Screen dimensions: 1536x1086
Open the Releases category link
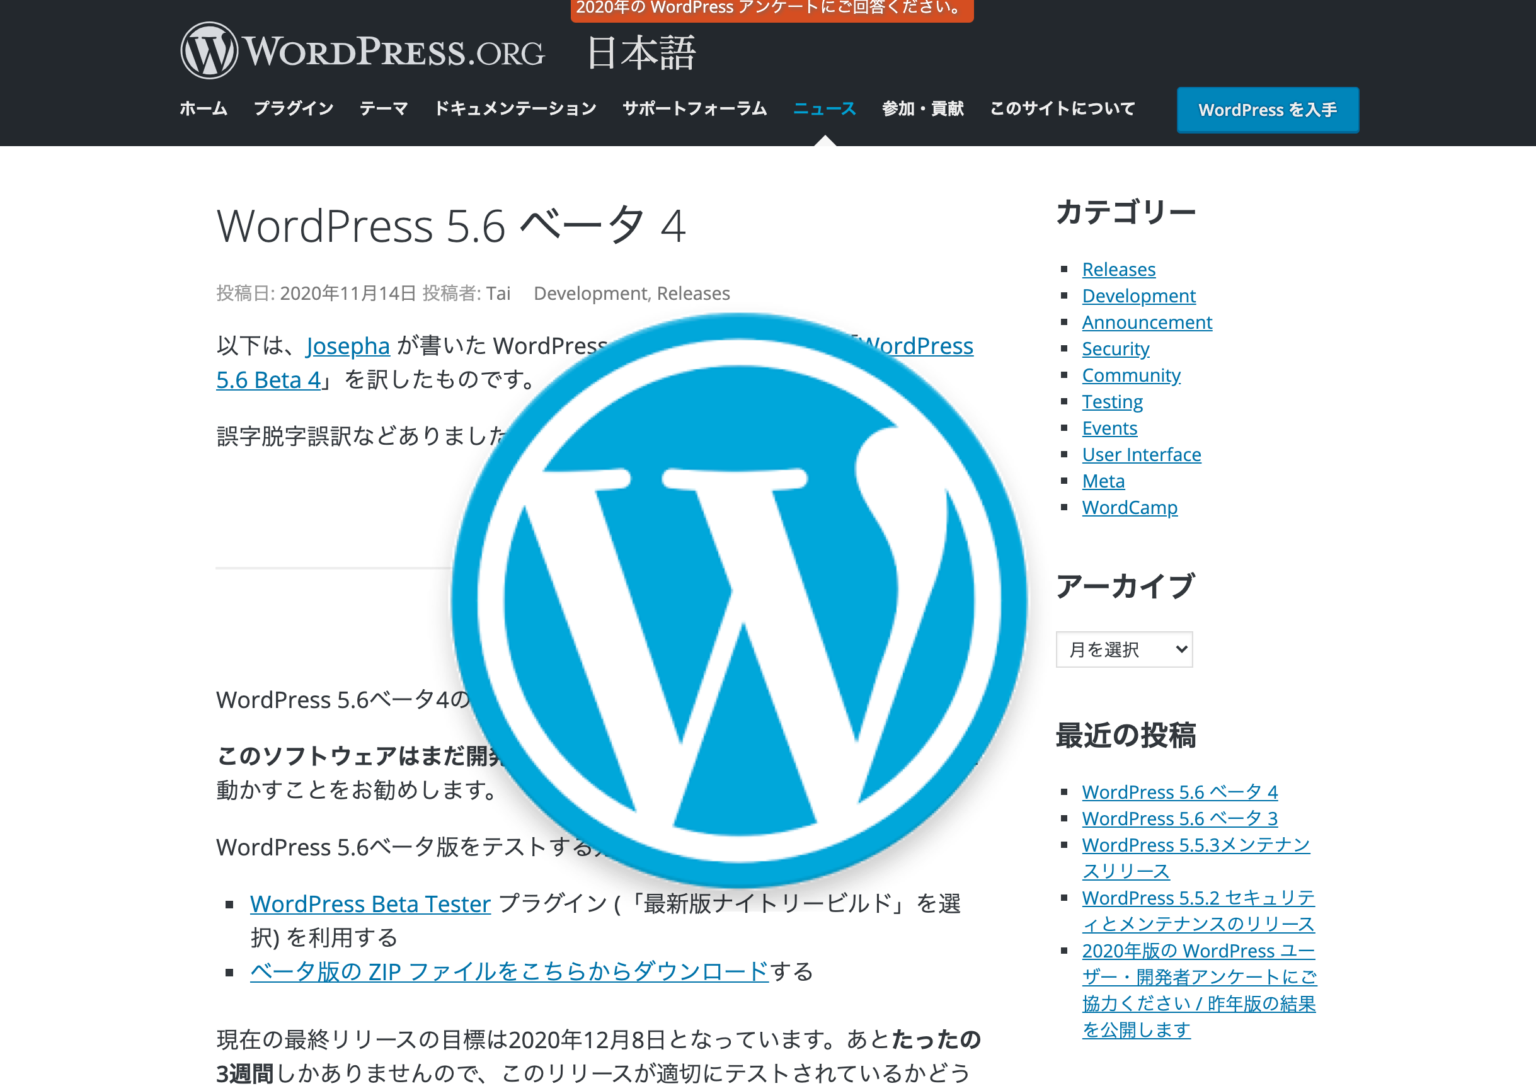tap(1118, 269)
